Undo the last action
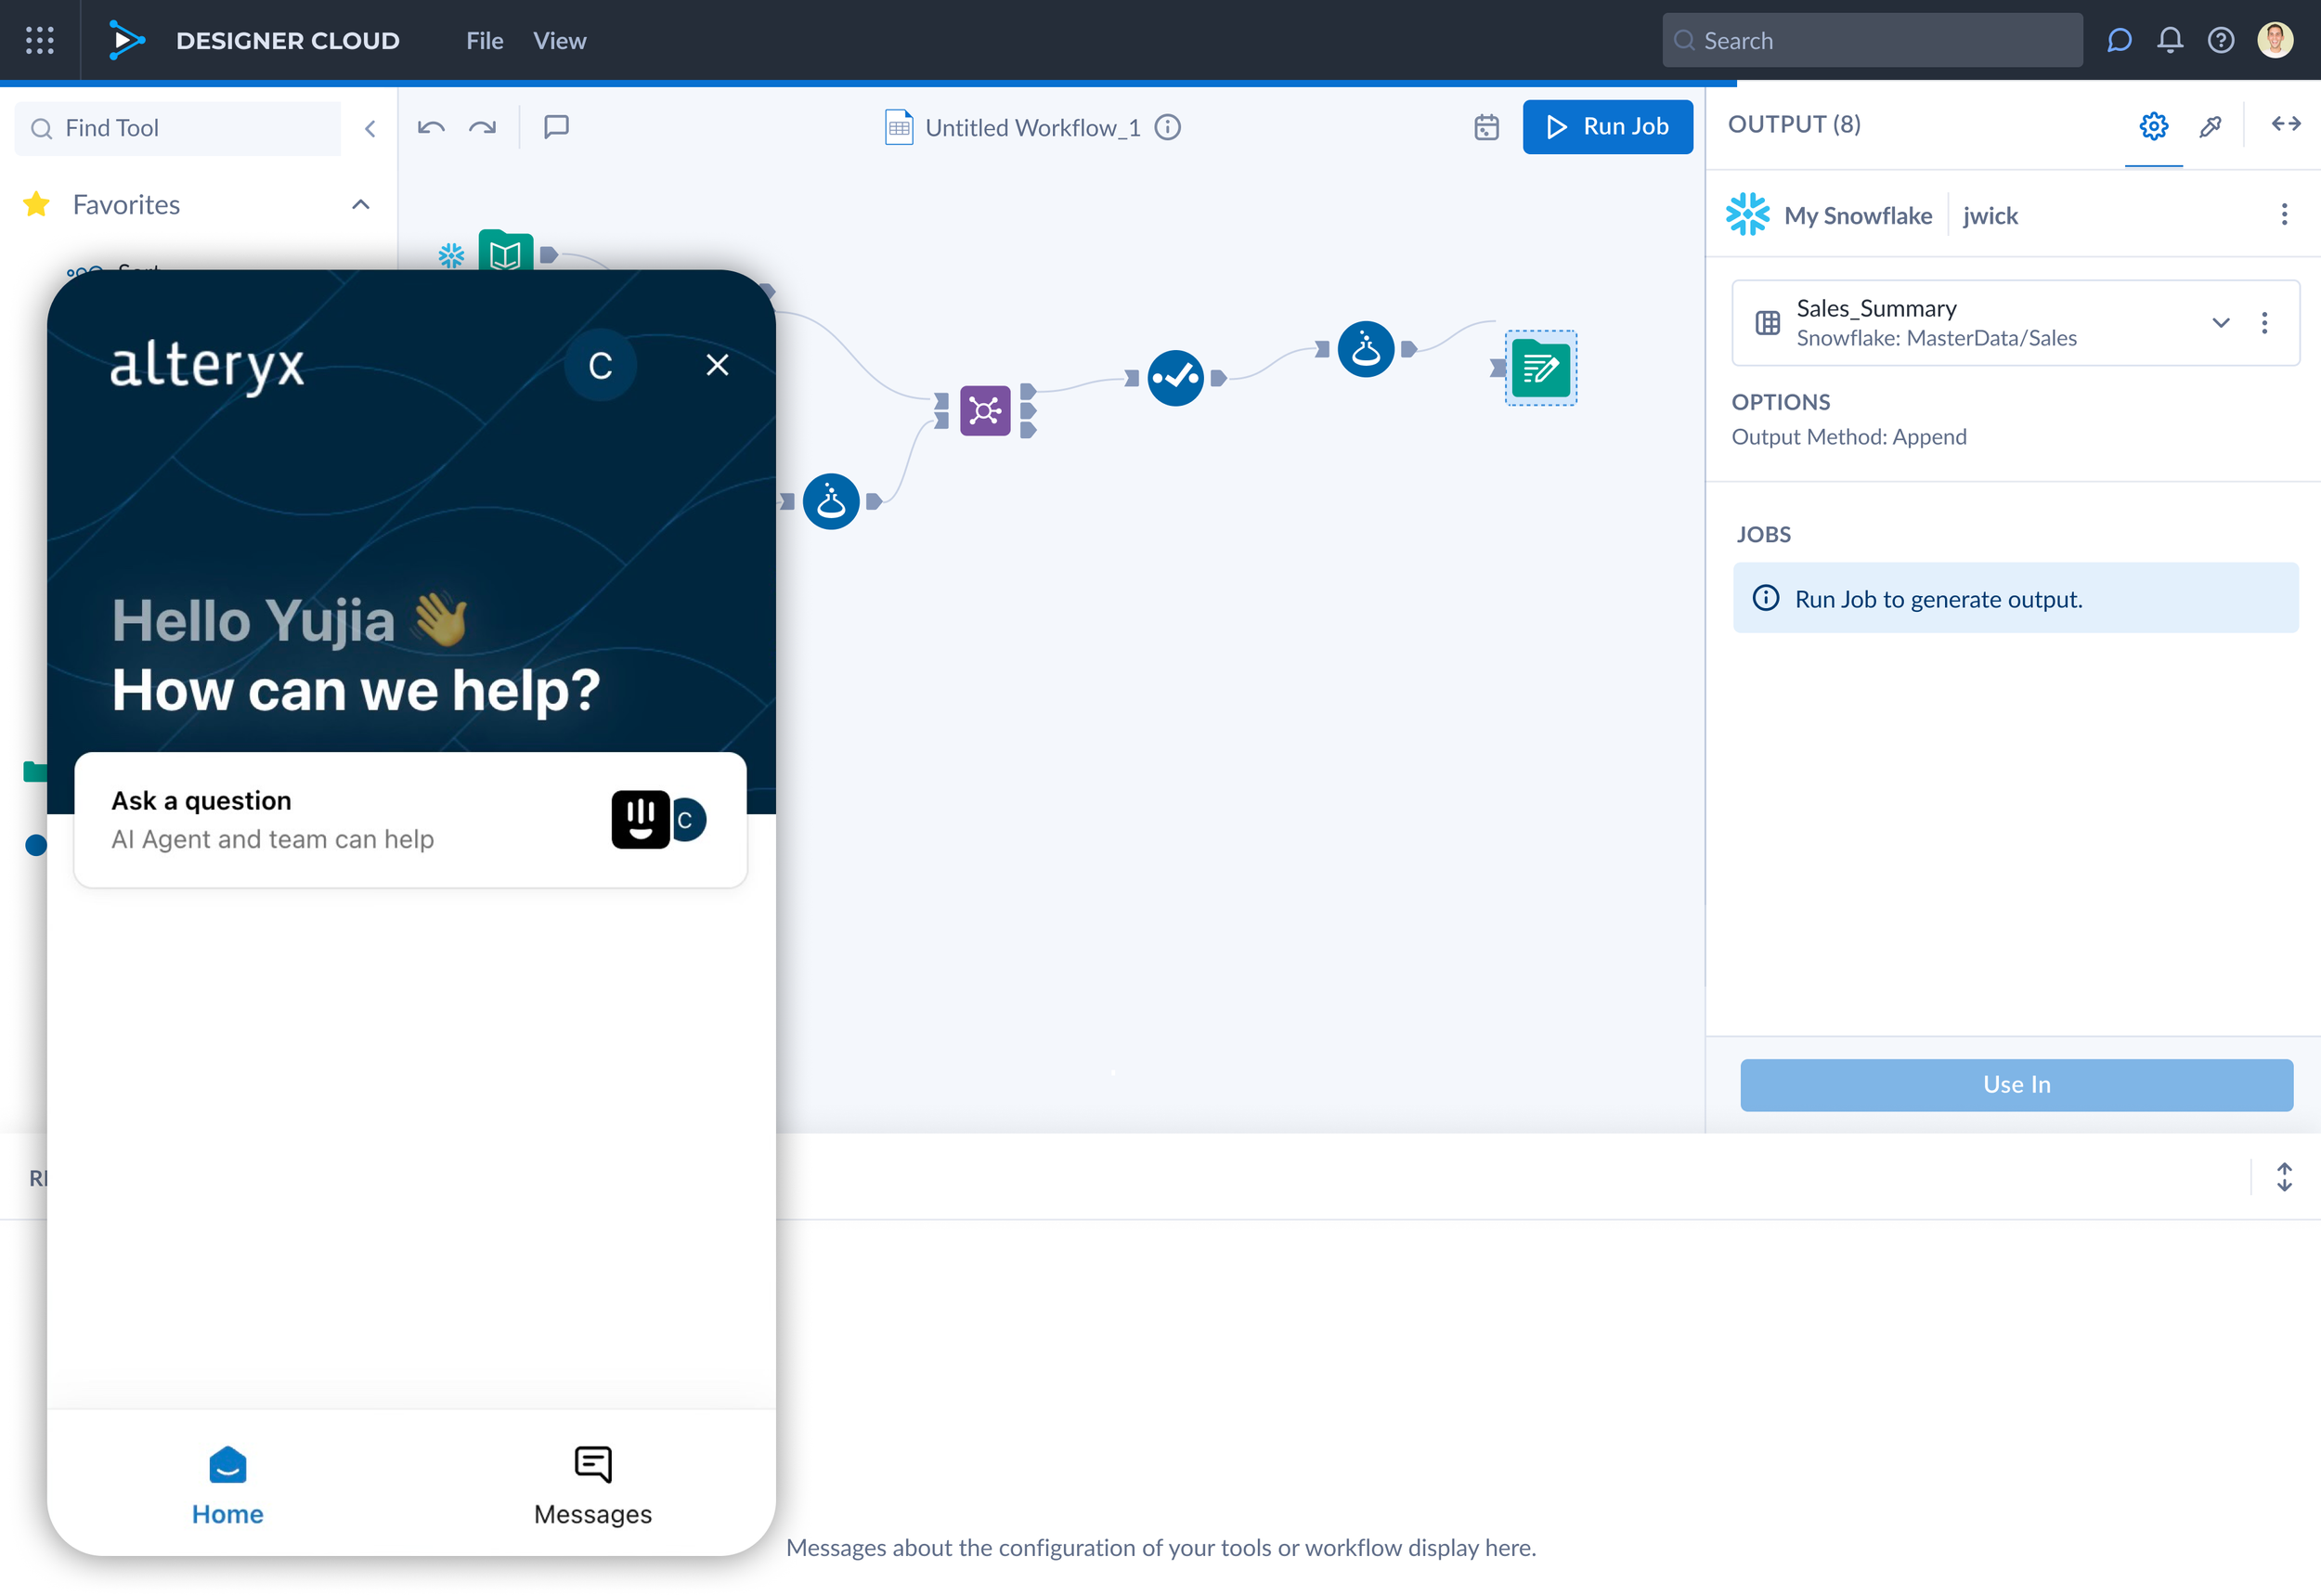Screen dimensions: 2321x1596 (431, 127)
